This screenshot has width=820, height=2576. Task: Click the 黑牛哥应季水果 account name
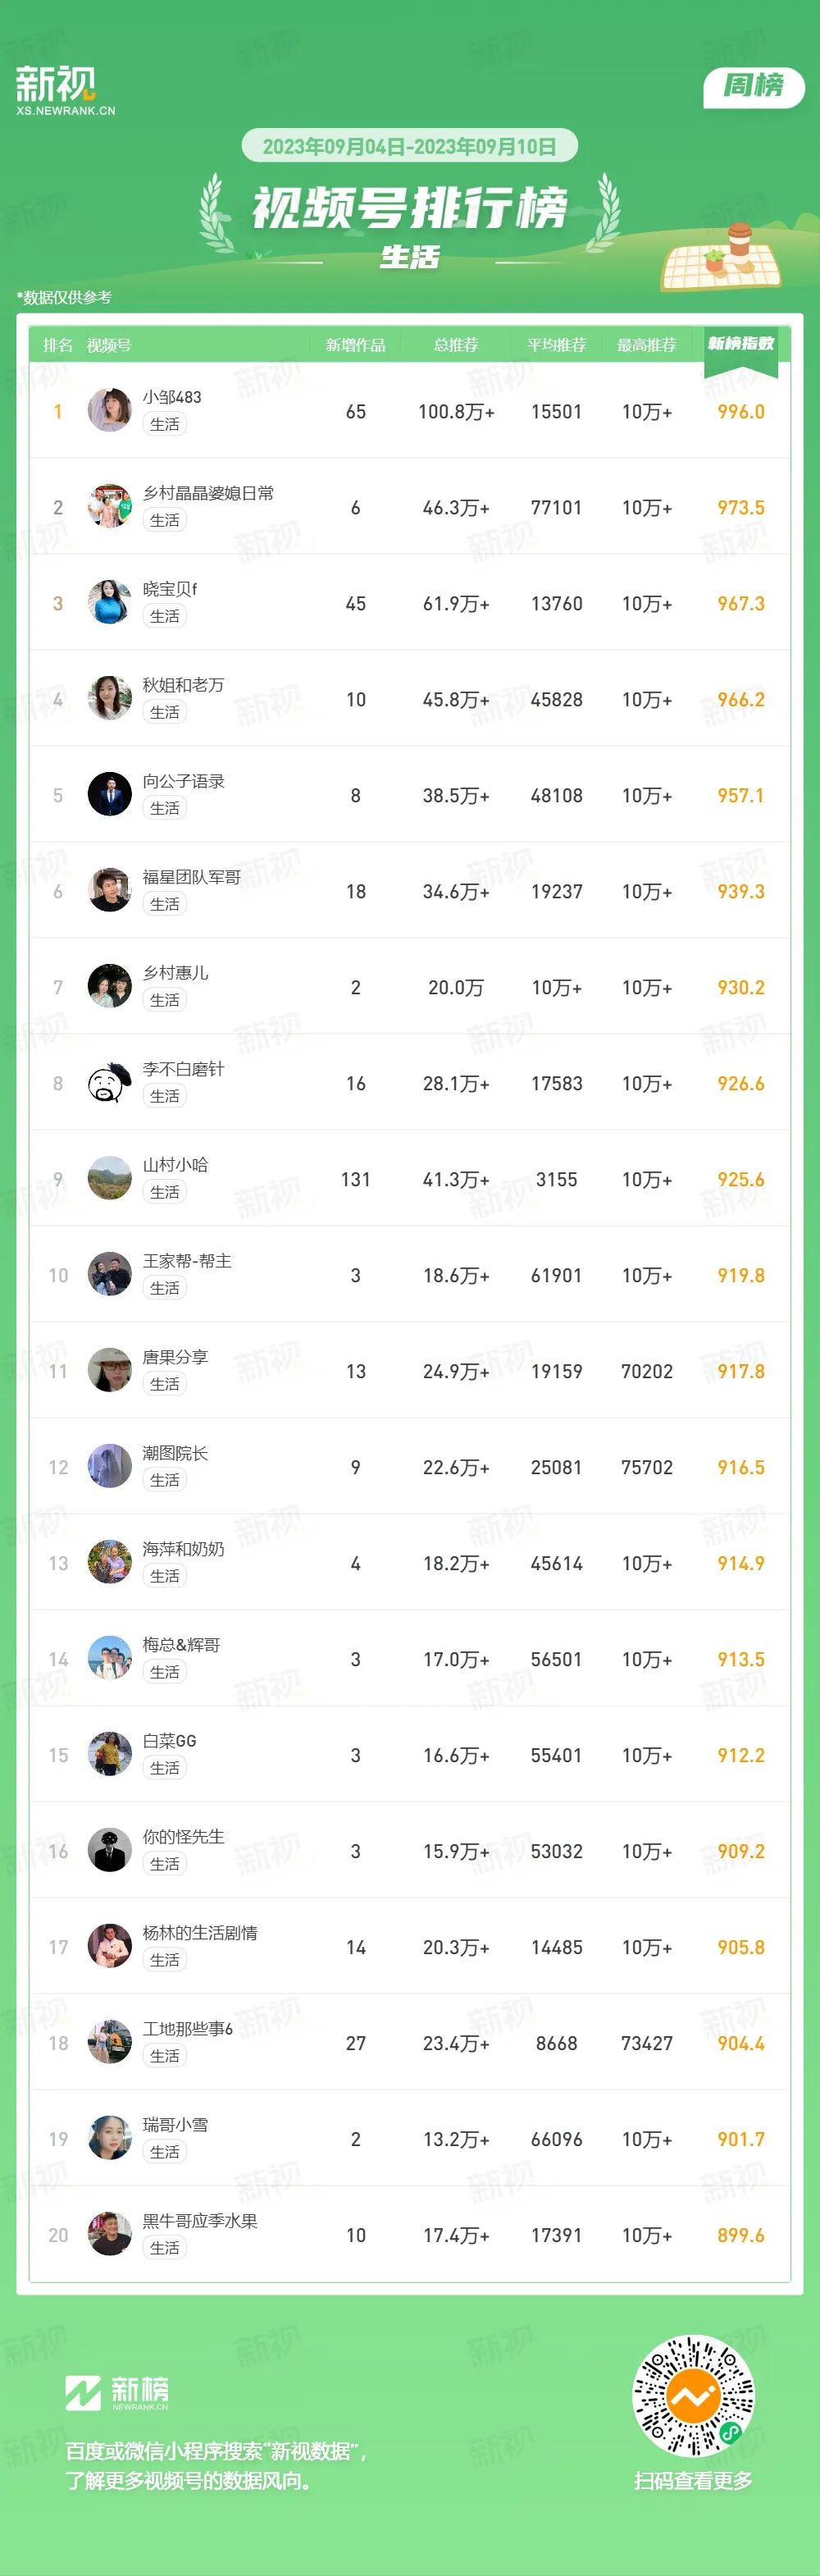click(x=200, y=2221)
